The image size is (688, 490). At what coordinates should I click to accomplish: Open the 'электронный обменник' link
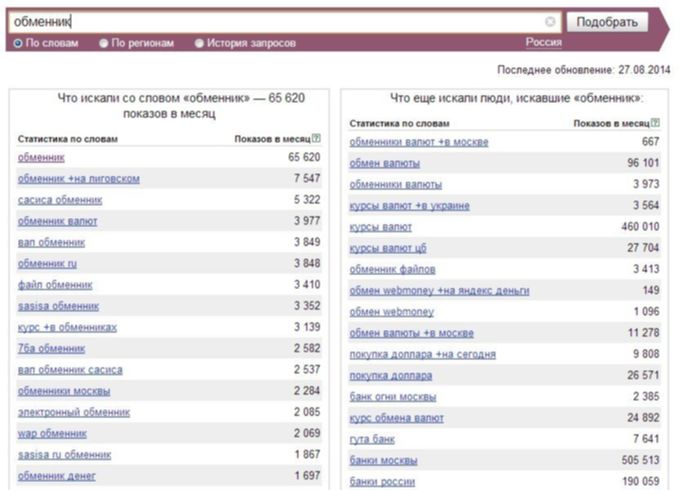[x=74, y=412]
